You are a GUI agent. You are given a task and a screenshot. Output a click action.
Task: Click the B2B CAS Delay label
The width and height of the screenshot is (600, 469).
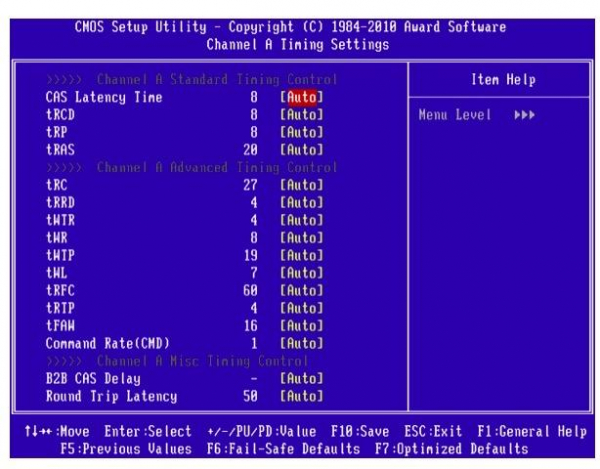(x=93, y=379)
